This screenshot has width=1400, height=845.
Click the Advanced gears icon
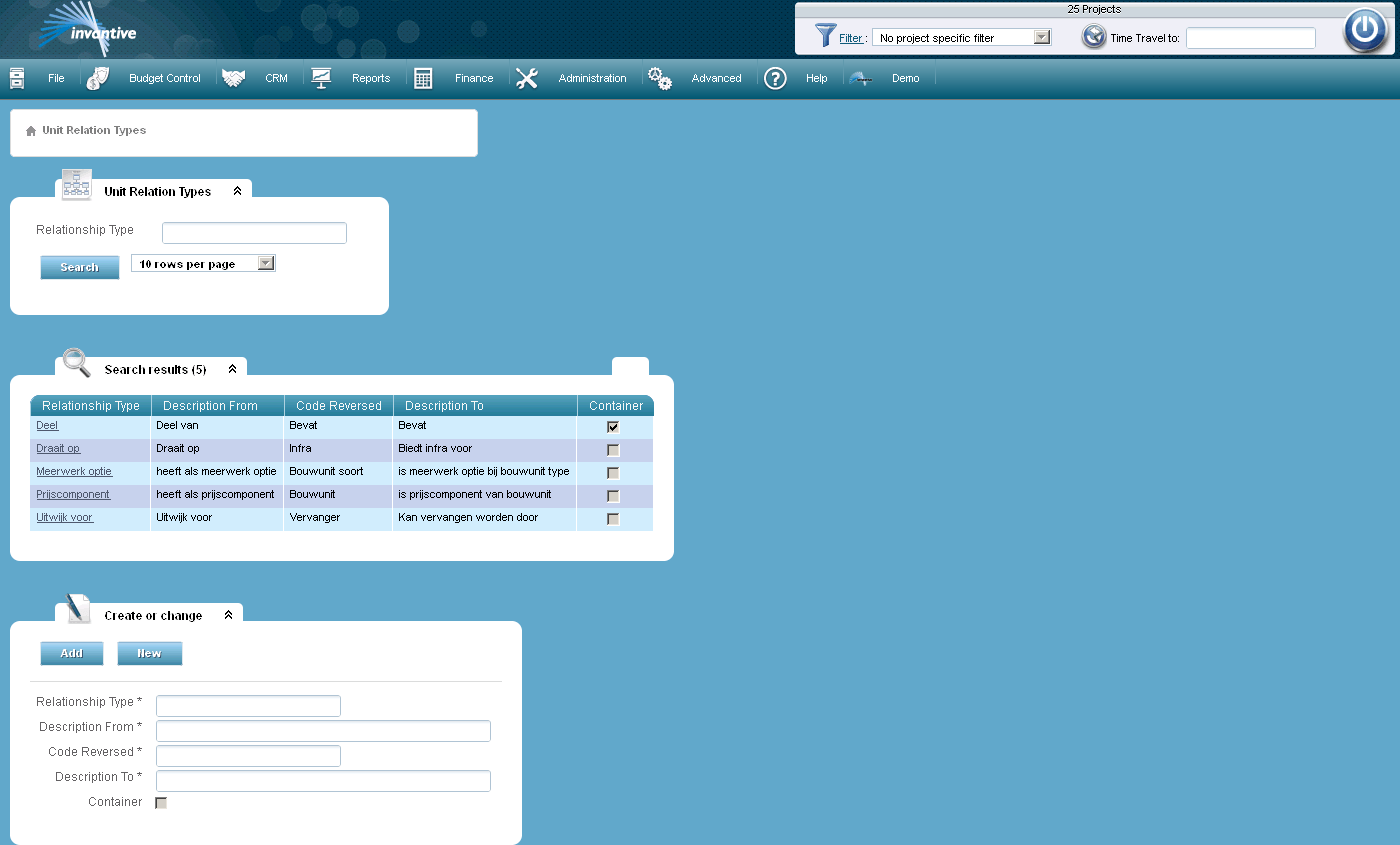(x=659, y=78)
